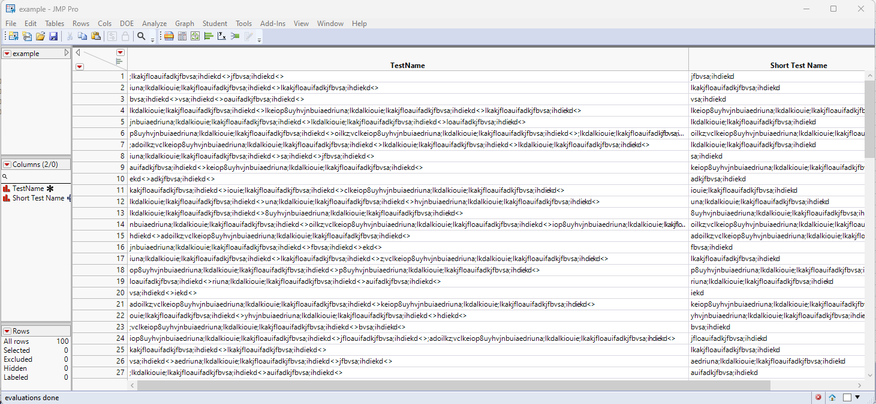Click the greyed pencil icon in the toolbar
This screenshot has height=404, width=876.
(x=248, y=36)
